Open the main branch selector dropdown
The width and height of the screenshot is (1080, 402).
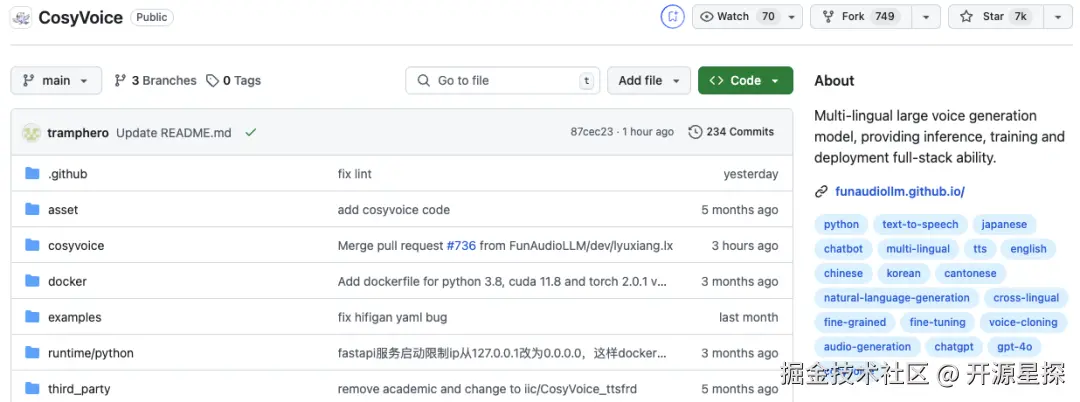(x=56, y=81)
